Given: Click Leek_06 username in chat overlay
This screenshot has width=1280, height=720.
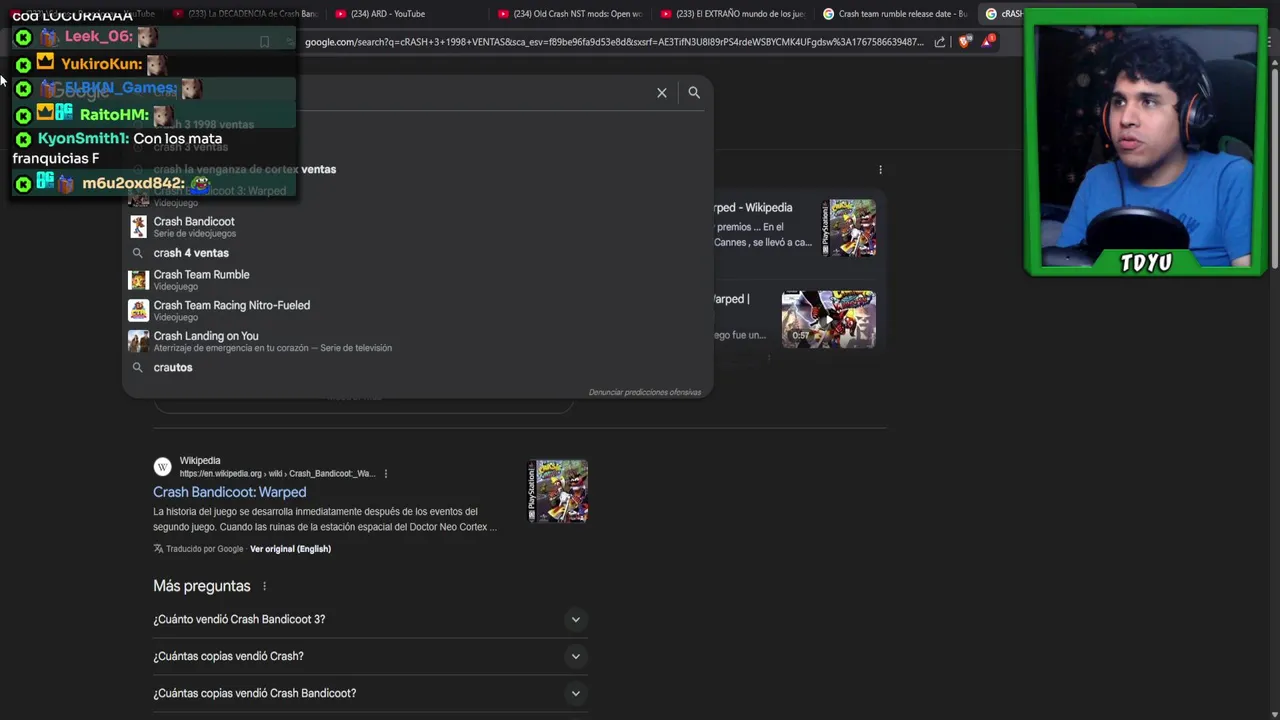Looking at the screenshot, I should 98,37.
